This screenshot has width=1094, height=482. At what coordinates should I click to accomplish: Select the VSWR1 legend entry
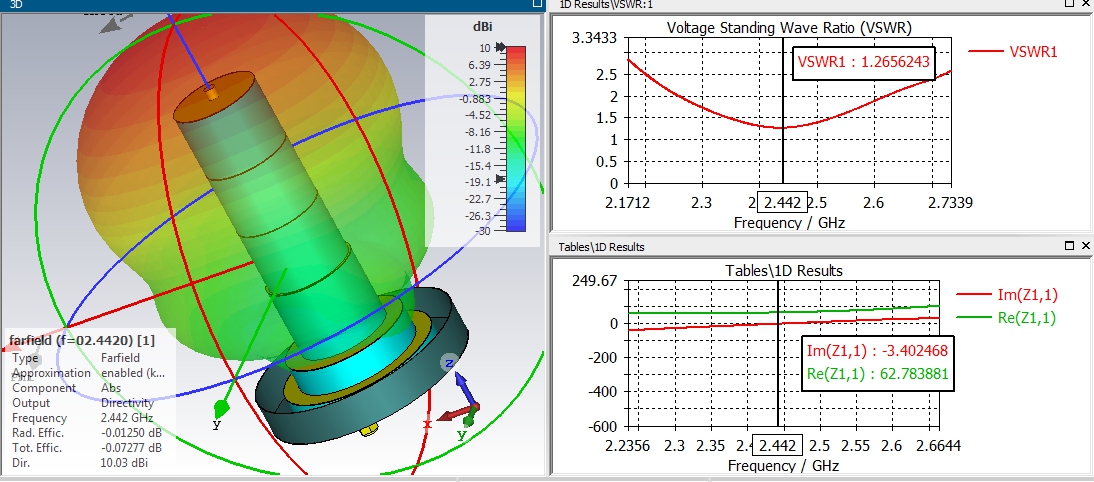tap(1013, 51)
